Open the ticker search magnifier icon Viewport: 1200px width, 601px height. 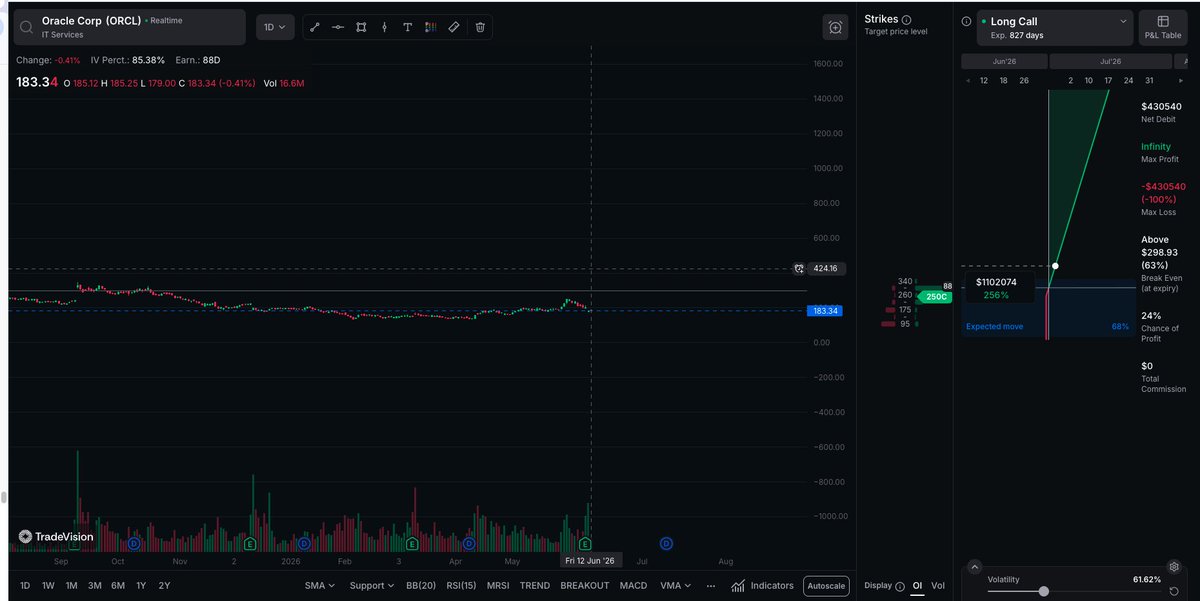pos(27,27)
